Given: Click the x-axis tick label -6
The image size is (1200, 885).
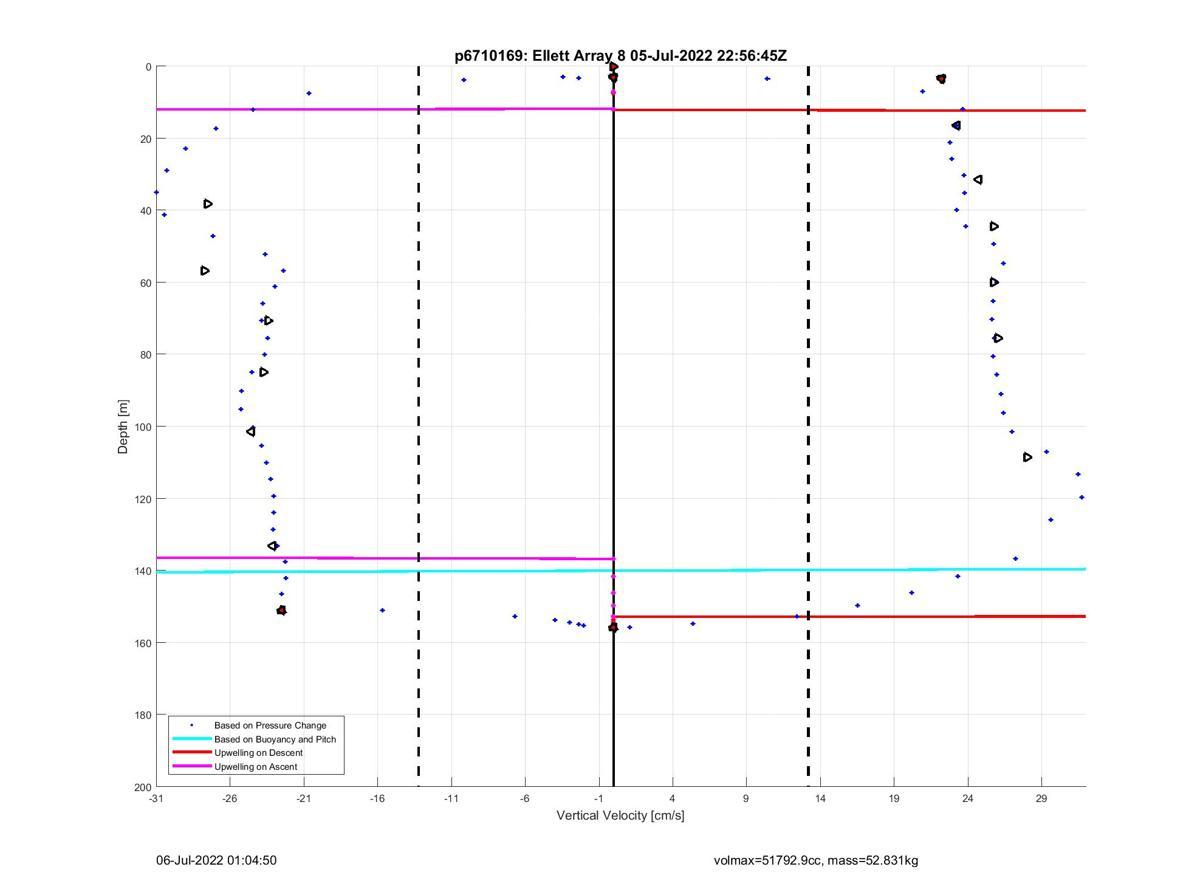Looking at the screenshot, I should [525, 798].
